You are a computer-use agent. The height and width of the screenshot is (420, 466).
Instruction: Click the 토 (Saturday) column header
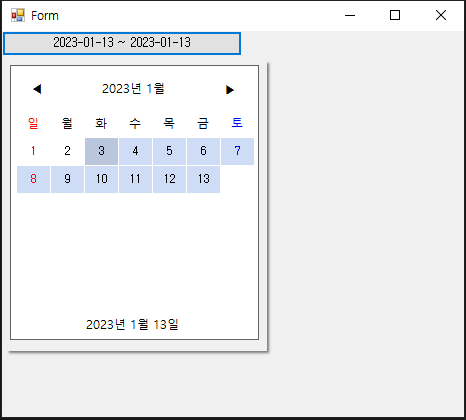[x=237, y=123]
